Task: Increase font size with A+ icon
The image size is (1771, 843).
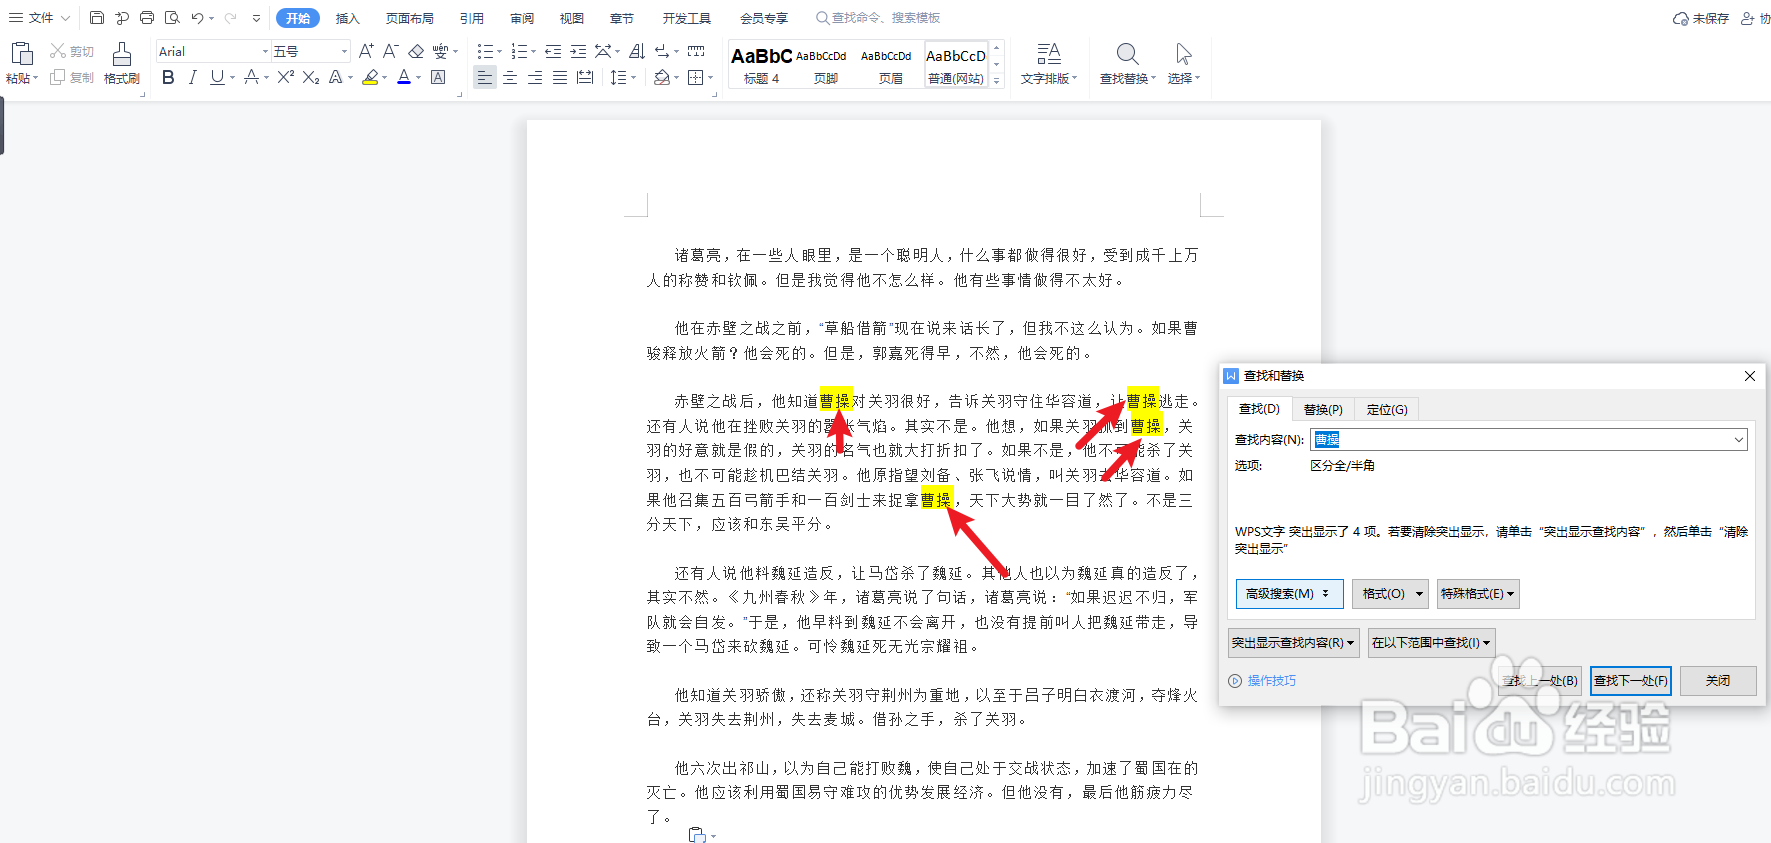Action: coord(366,51)
